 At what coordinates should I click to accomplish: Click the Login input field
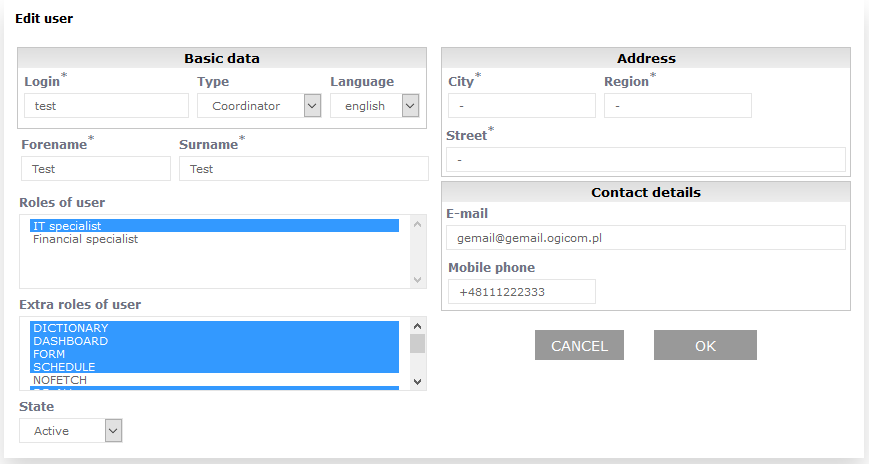[106, 106]
